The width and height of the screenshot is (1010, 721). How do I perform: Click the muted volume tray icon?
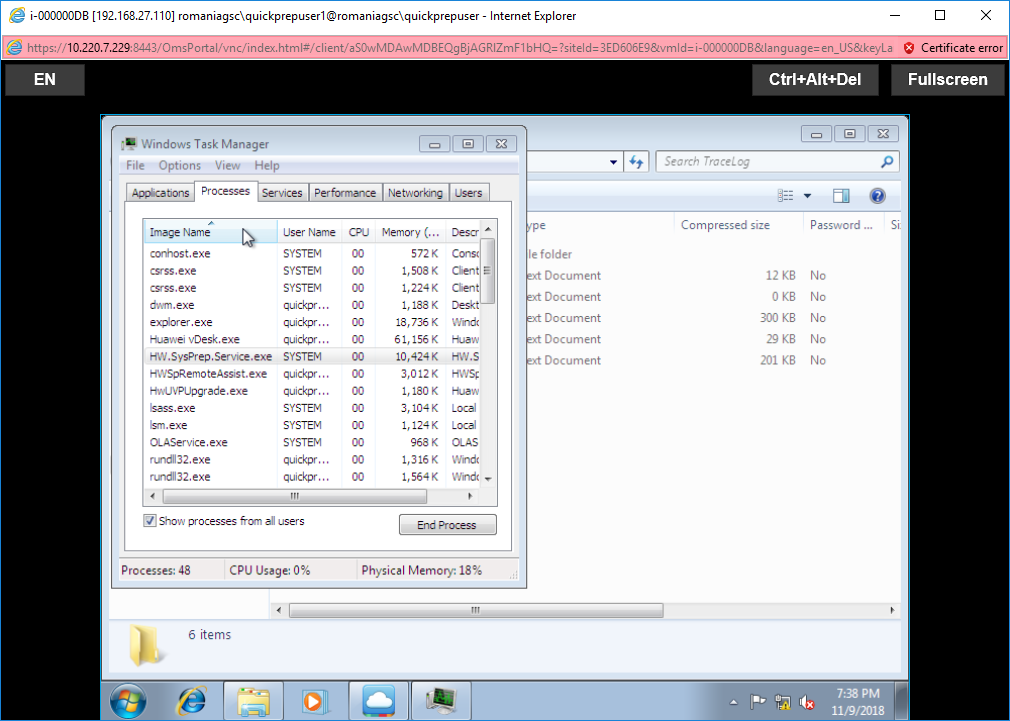(806, 702)
